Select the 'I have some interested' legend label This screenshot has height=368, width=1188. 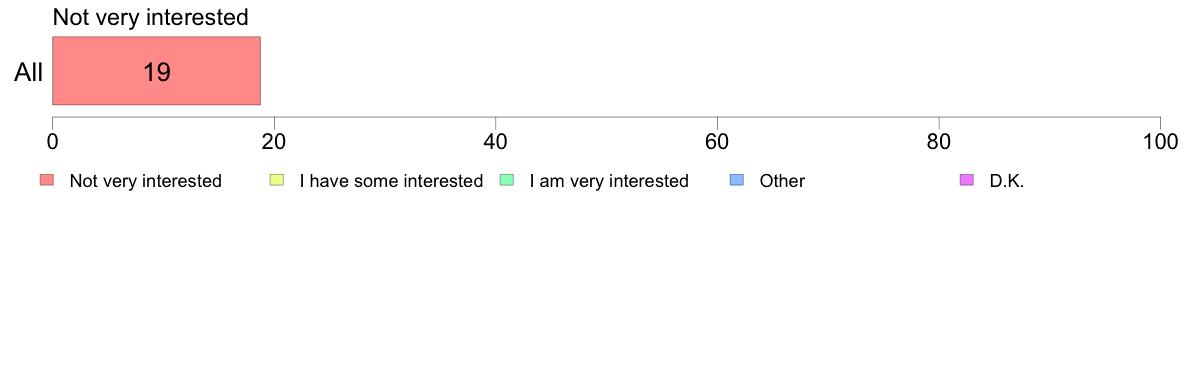[391, 181]
